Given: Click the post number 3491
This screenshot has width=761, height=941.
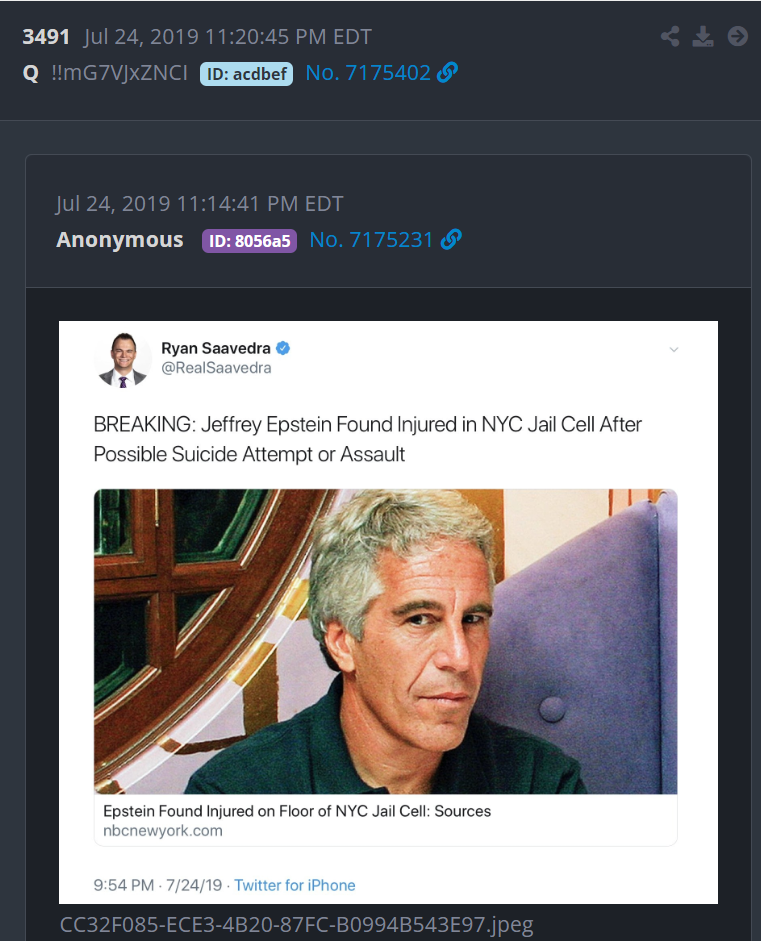Looking at the screenshot, I should [46, 37].
